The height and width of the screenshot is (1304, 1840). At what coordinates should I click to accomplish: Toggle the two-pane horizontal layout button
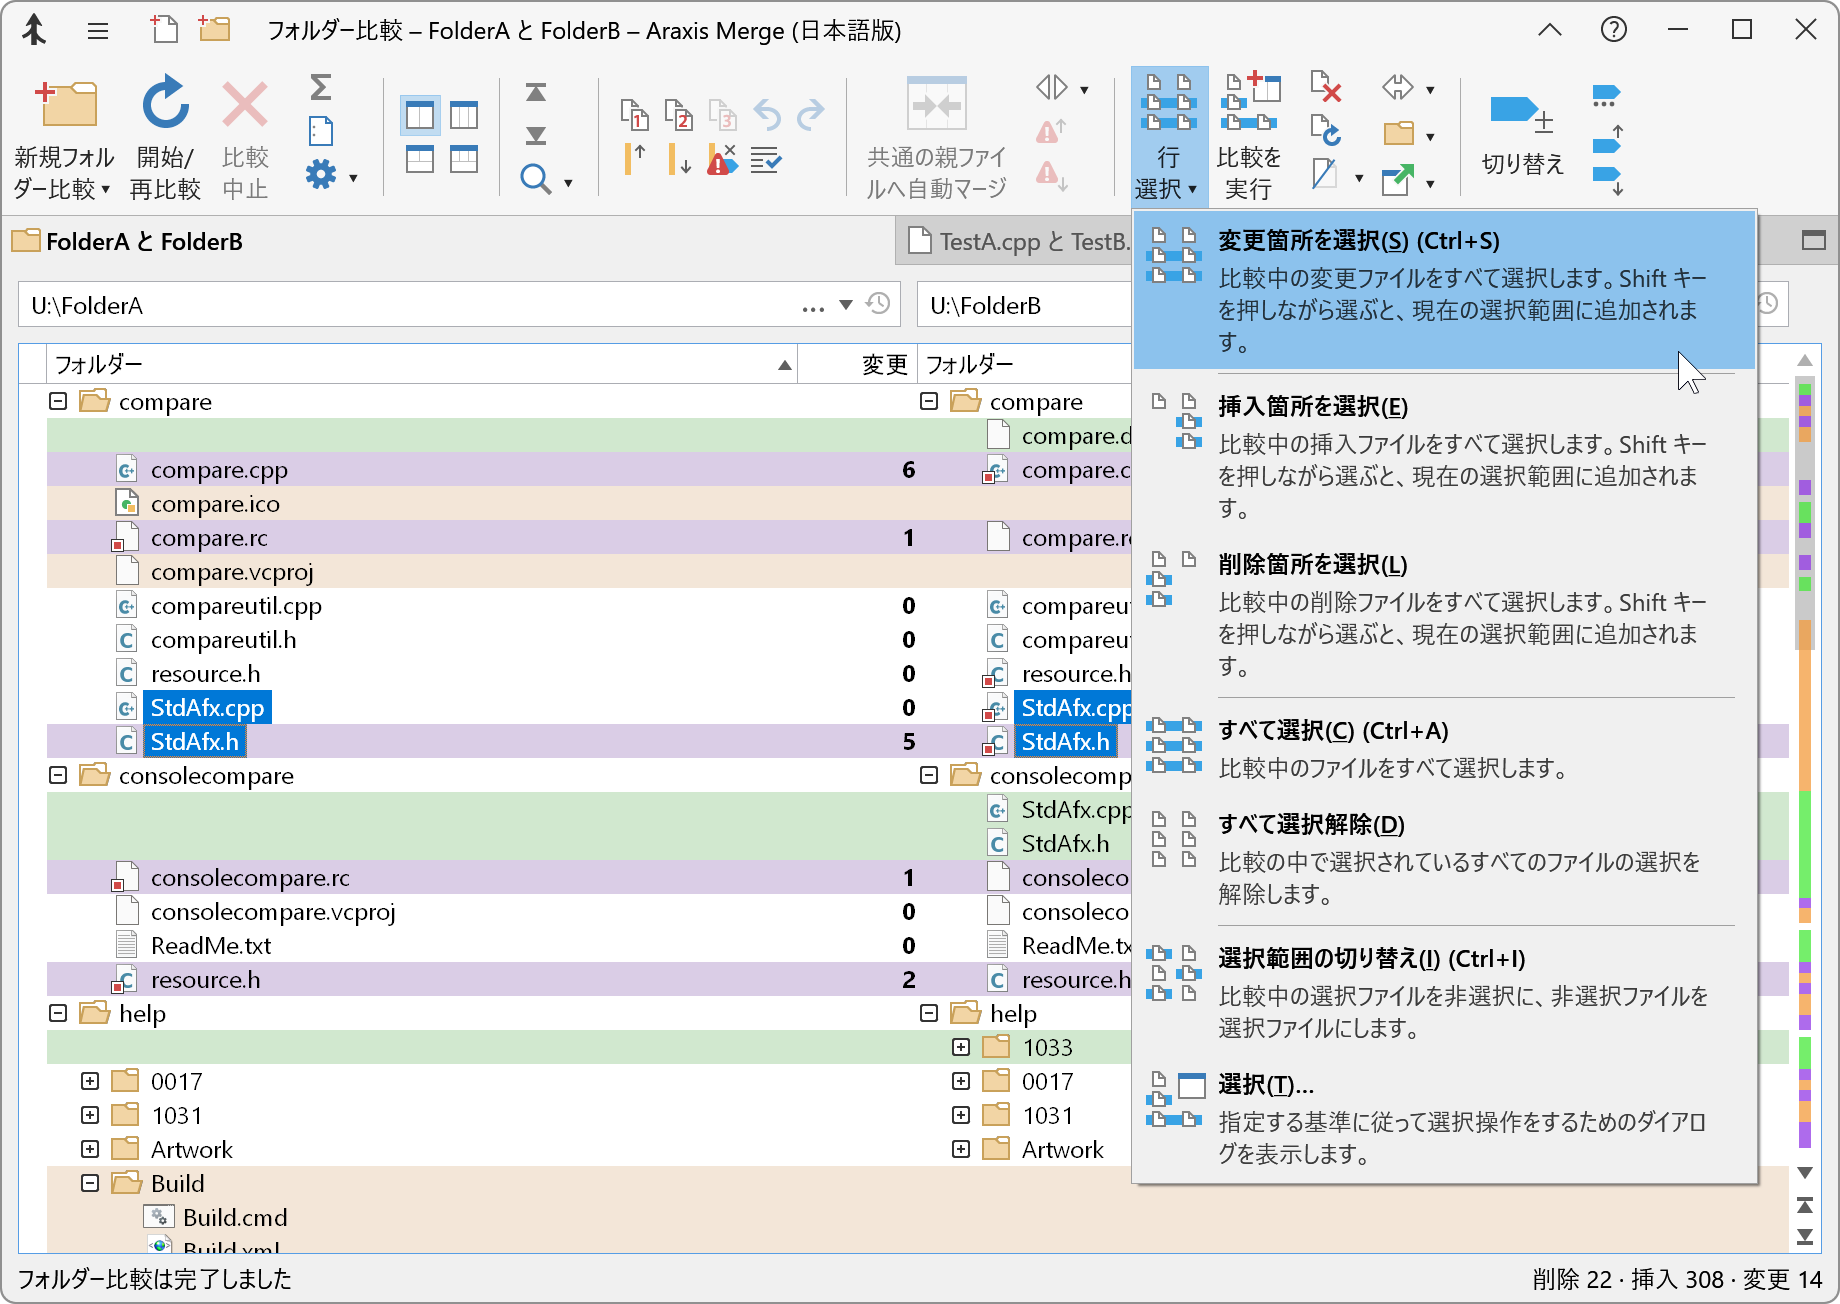tap(420, 159)
